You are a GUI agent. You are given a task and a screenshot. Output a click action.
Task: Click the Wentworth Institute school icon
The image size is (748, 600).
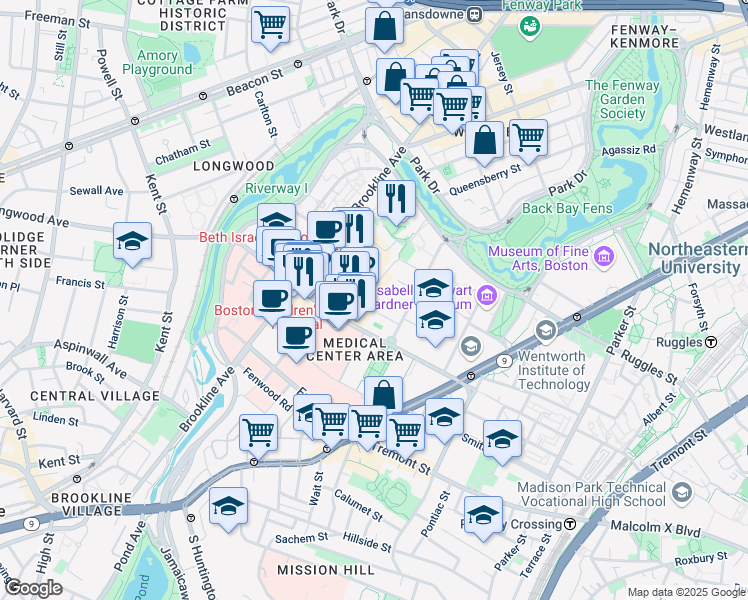coord(546,331)
